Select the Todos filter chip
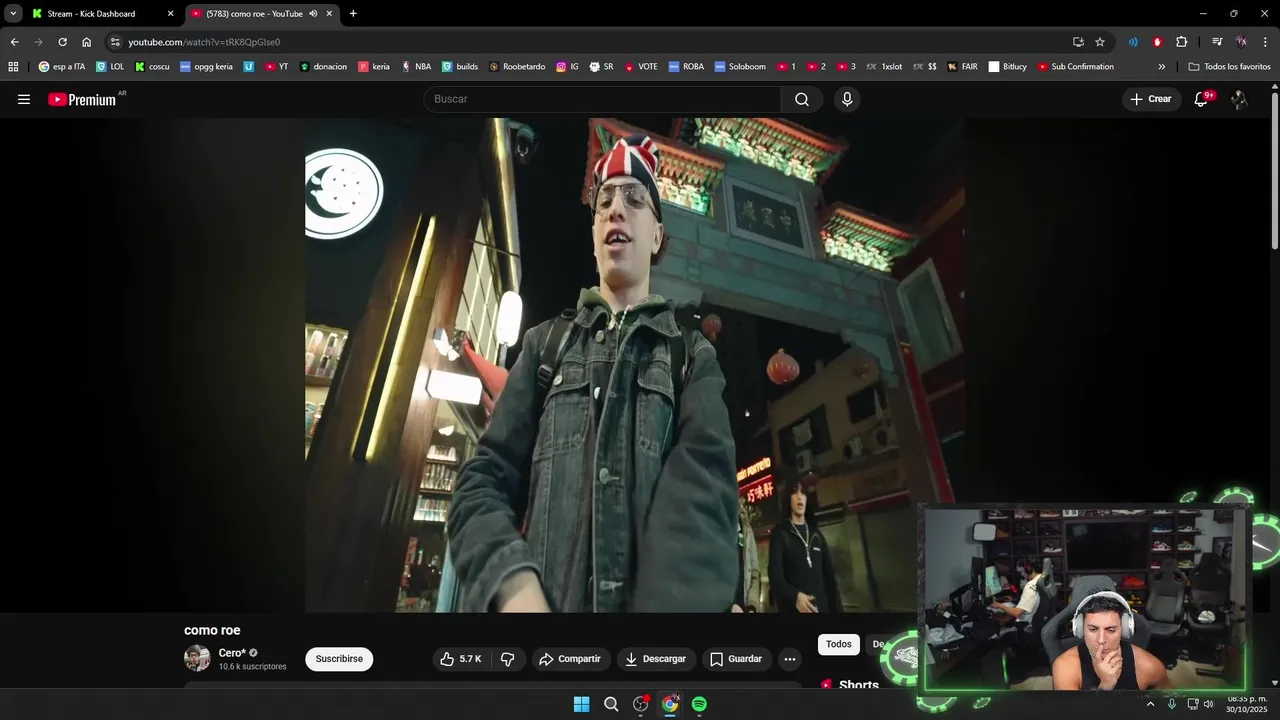This screenshot has width=1280, height=720. coord(839,644)
